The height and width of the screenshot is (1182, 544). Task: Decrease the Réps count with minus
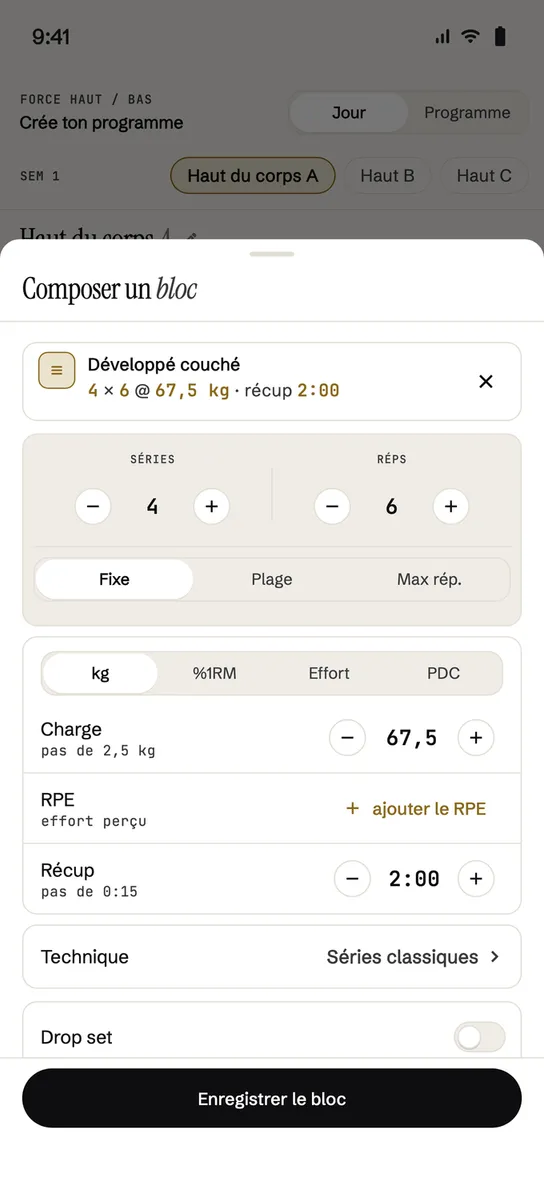click(332, 507)
